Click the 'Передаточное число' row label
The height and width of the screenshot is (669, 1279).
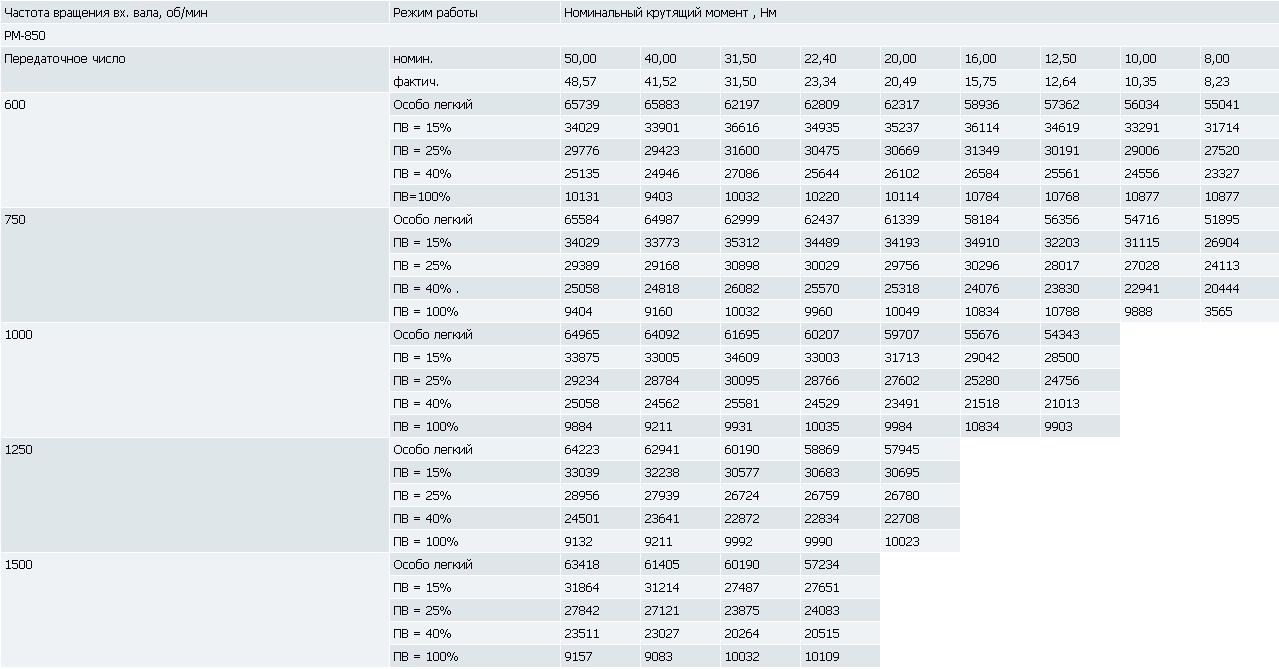[x=65, y=59]
